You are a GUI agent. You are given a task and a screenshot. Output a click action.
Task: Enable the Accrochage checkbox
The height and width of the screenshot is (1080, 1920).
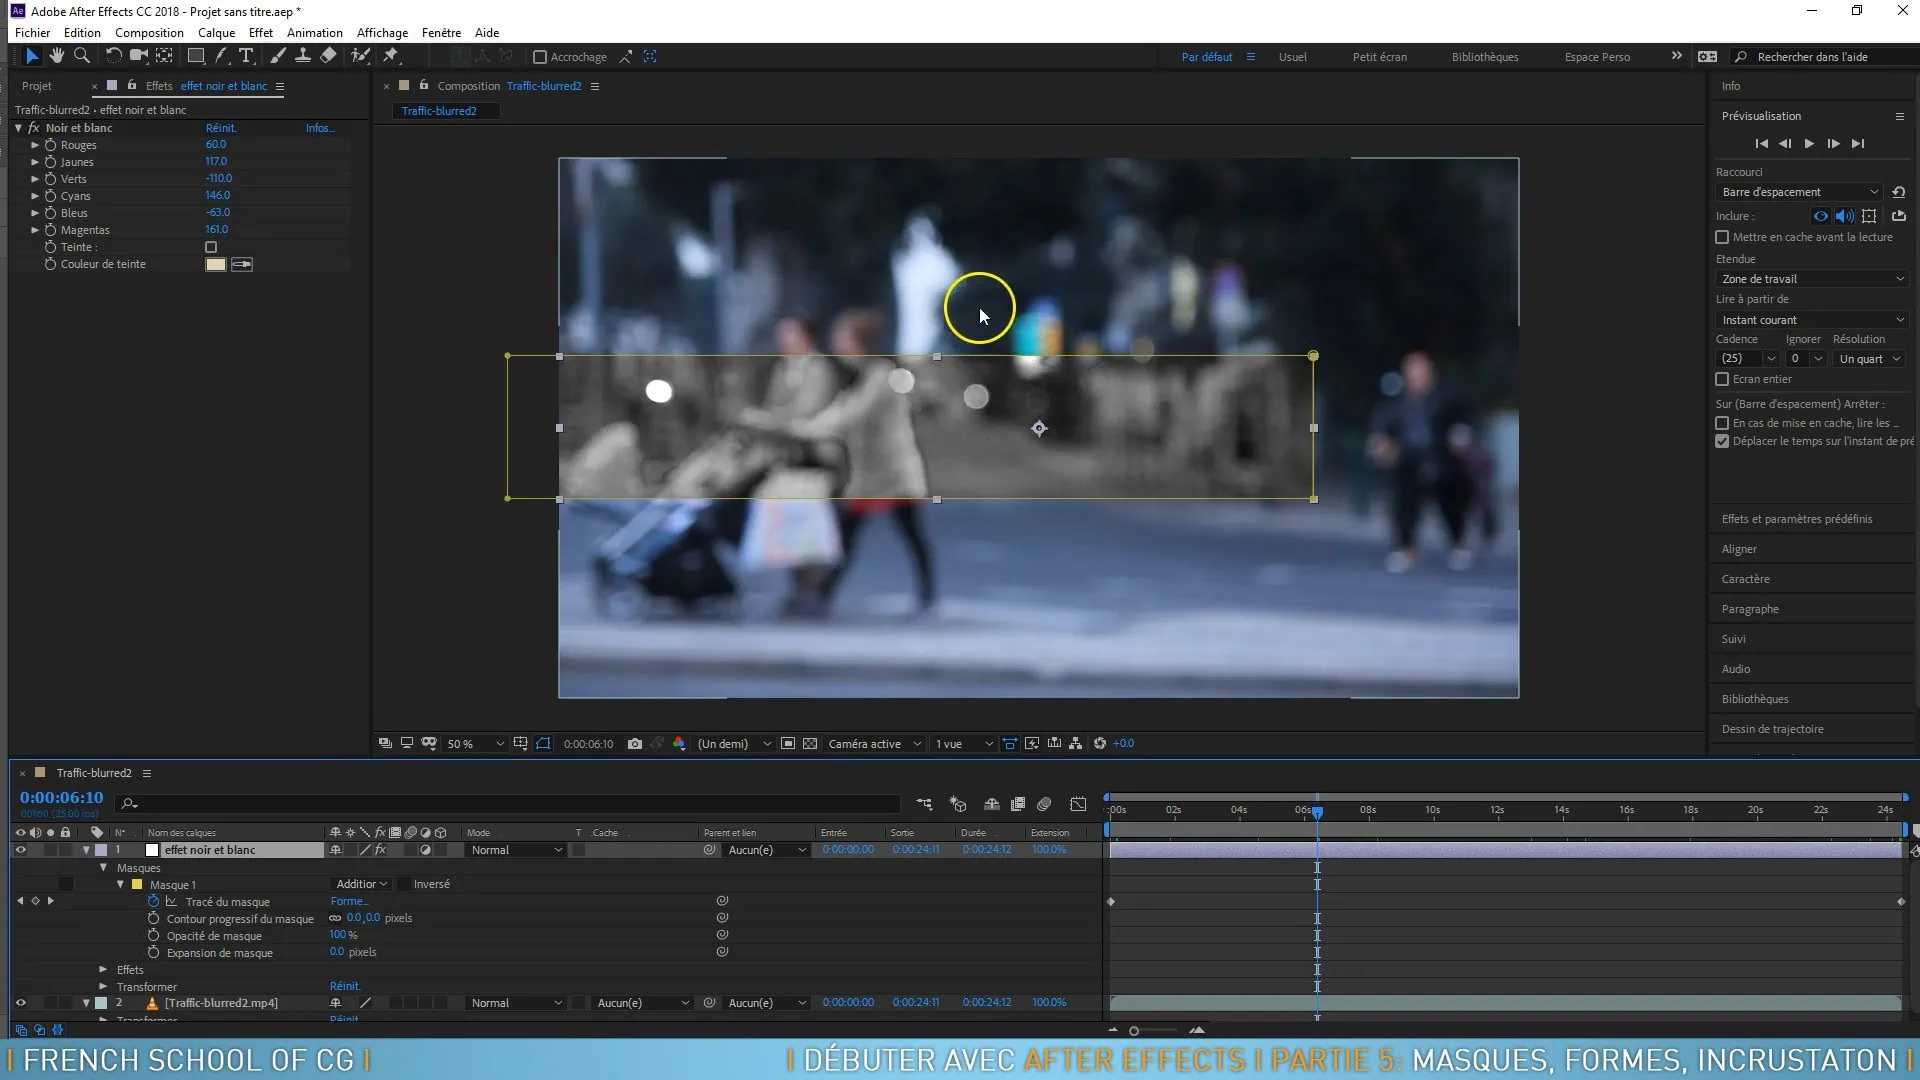(x=540, y=57)
